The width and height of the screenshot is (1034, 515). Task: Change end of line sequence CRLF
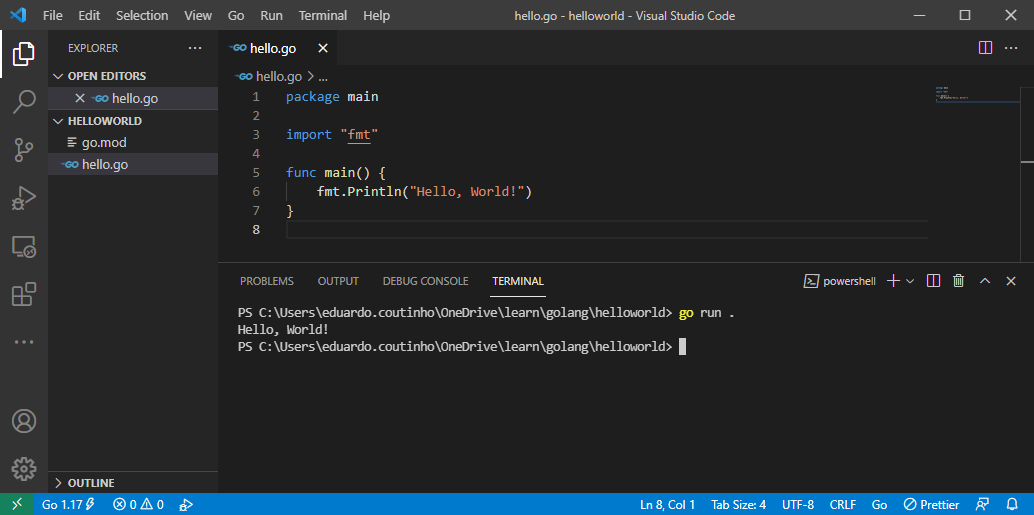coord(843,504)
